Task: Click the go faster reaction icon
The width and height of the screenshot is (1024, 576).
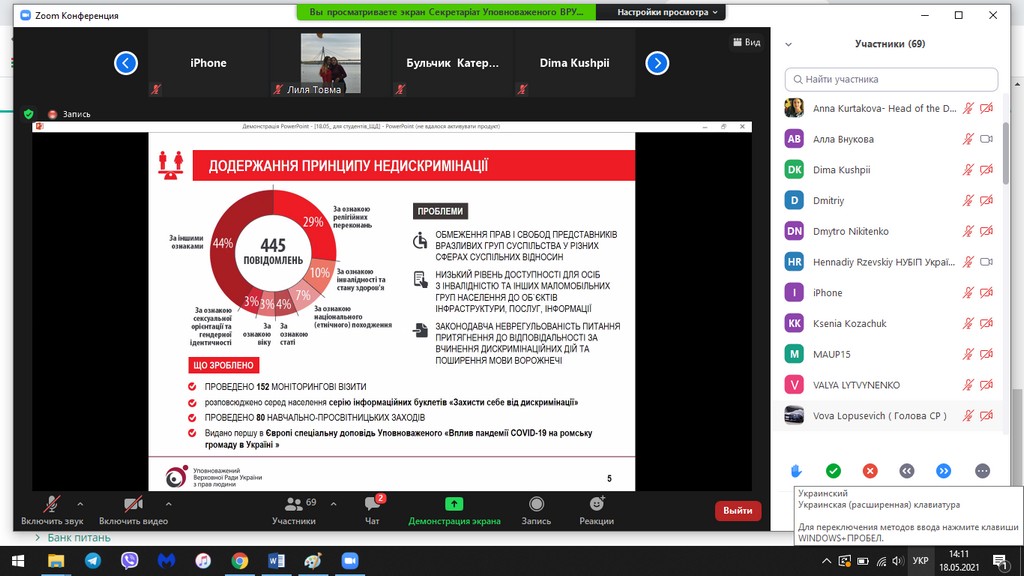Action: click(943, 471)
